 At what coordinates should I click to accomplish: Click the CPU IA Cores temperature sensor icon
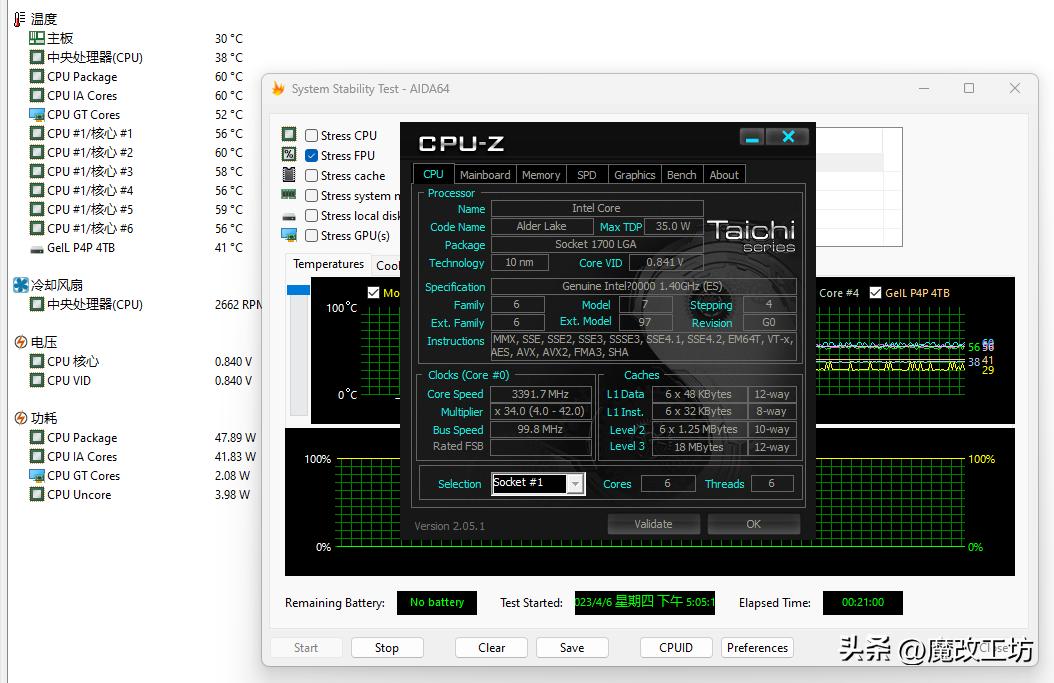click(x=36, y=95)
